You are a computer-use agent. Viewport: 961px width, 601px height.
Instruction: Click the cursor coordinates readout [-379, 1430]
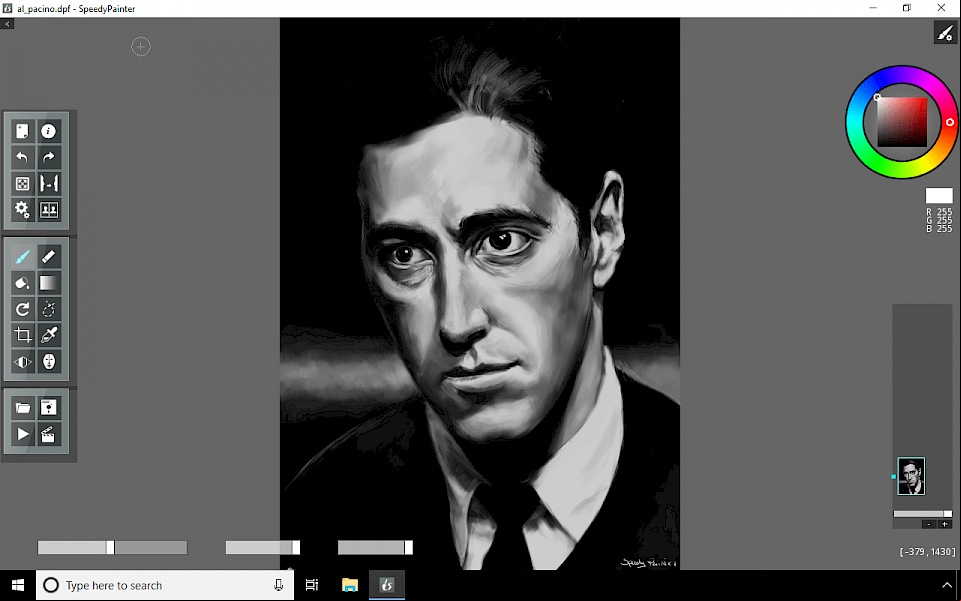coord(927,552)
